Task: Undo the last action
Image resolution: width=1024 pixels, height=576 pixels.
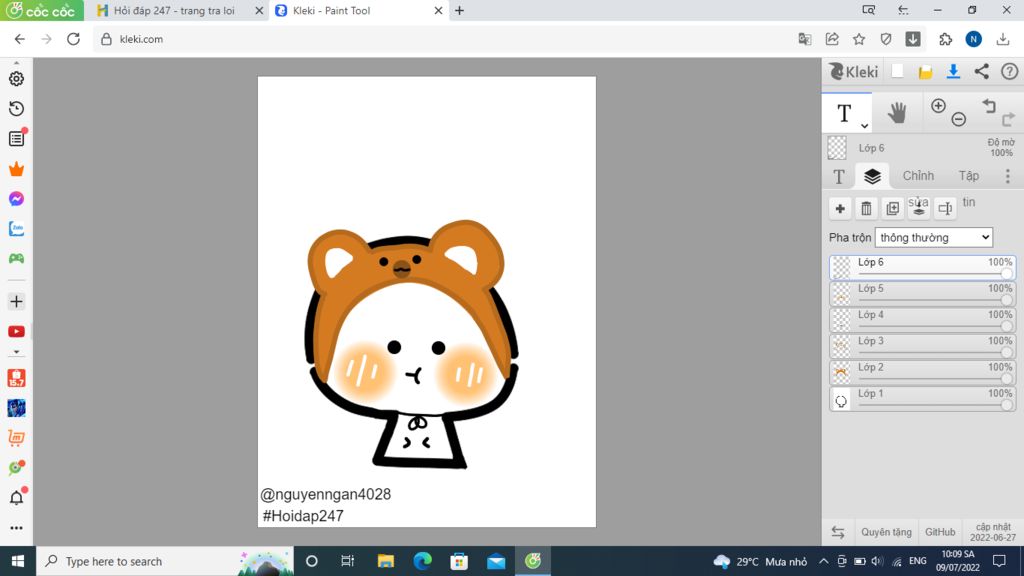Action: (x=989, y=106)
